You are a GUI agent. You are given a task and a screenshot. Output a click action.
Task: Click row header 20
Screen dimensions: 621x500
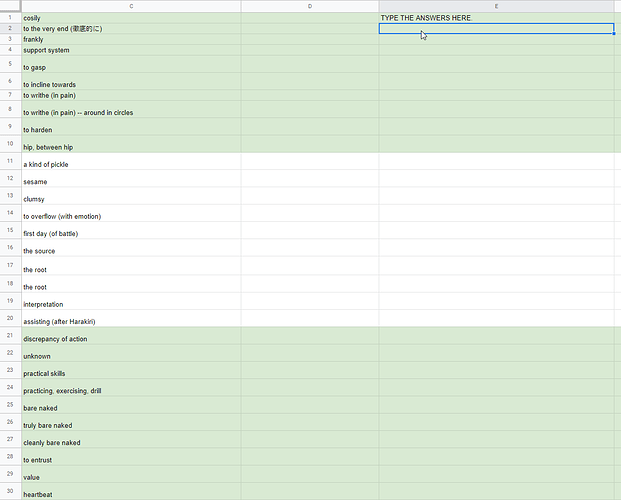tap(10, 318)
